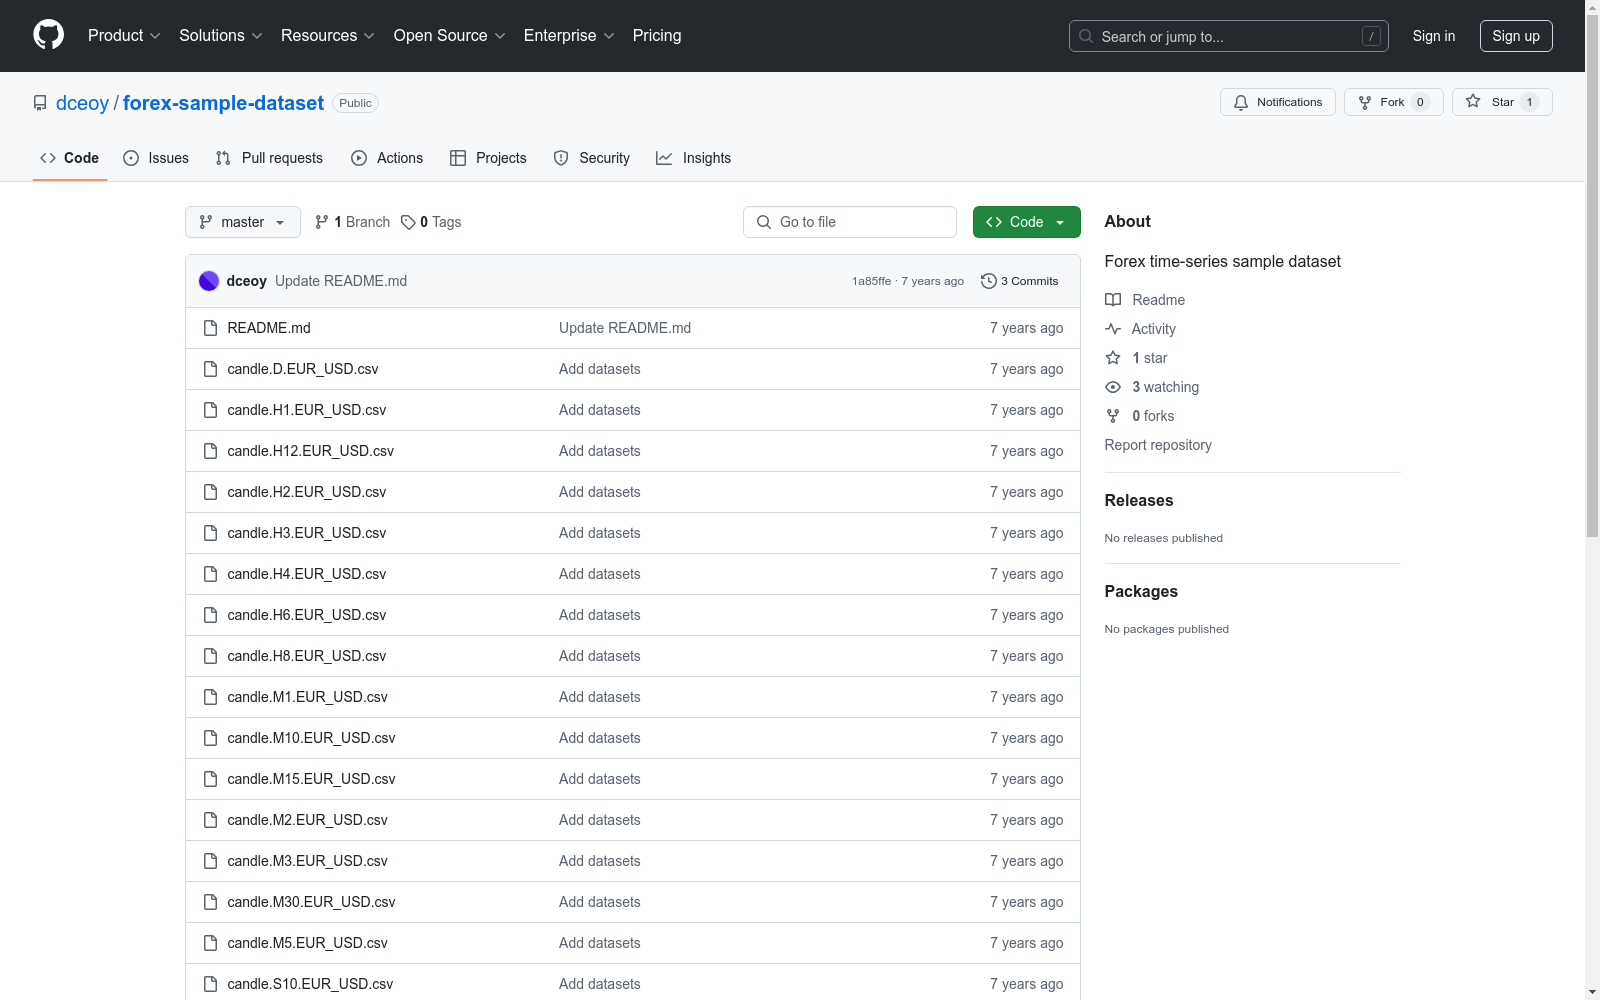Click the fork icon beside 0 forks
This screenshot has width=1600, height=1000.
1113,416
